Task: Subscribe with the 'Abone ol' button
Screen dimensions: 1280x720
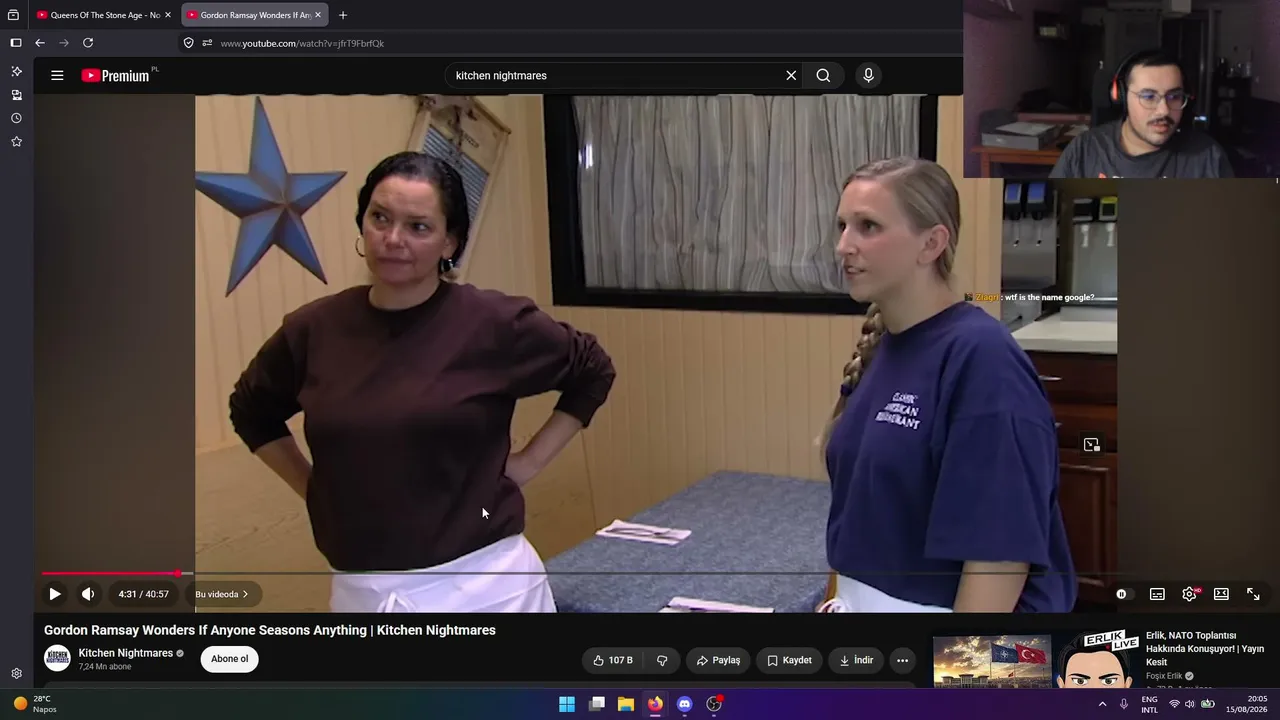Action: click(230, 659)
